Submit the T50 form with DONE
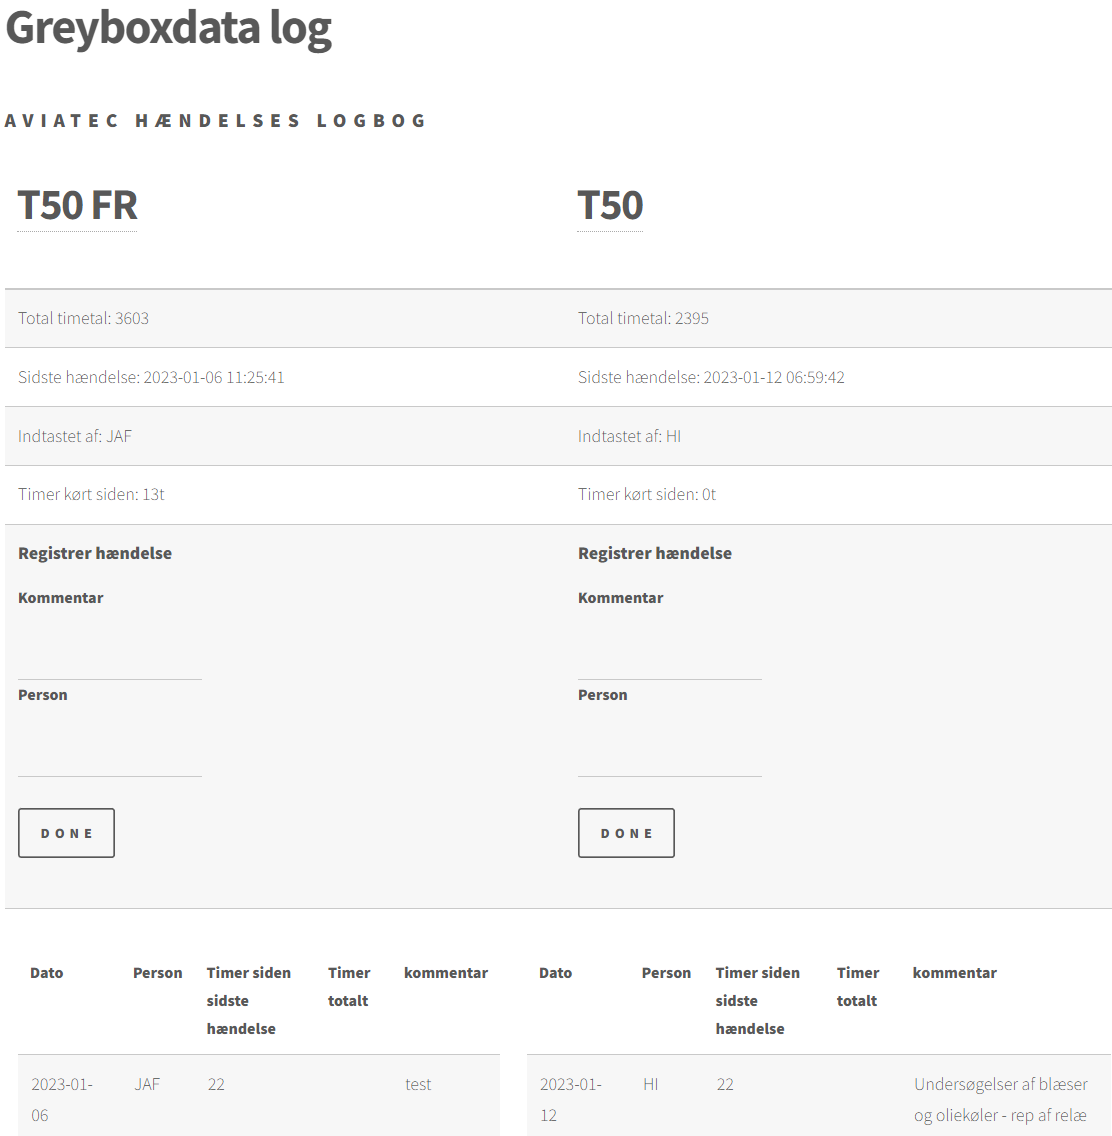The image size is (1112, 1136). coord(626,833)
